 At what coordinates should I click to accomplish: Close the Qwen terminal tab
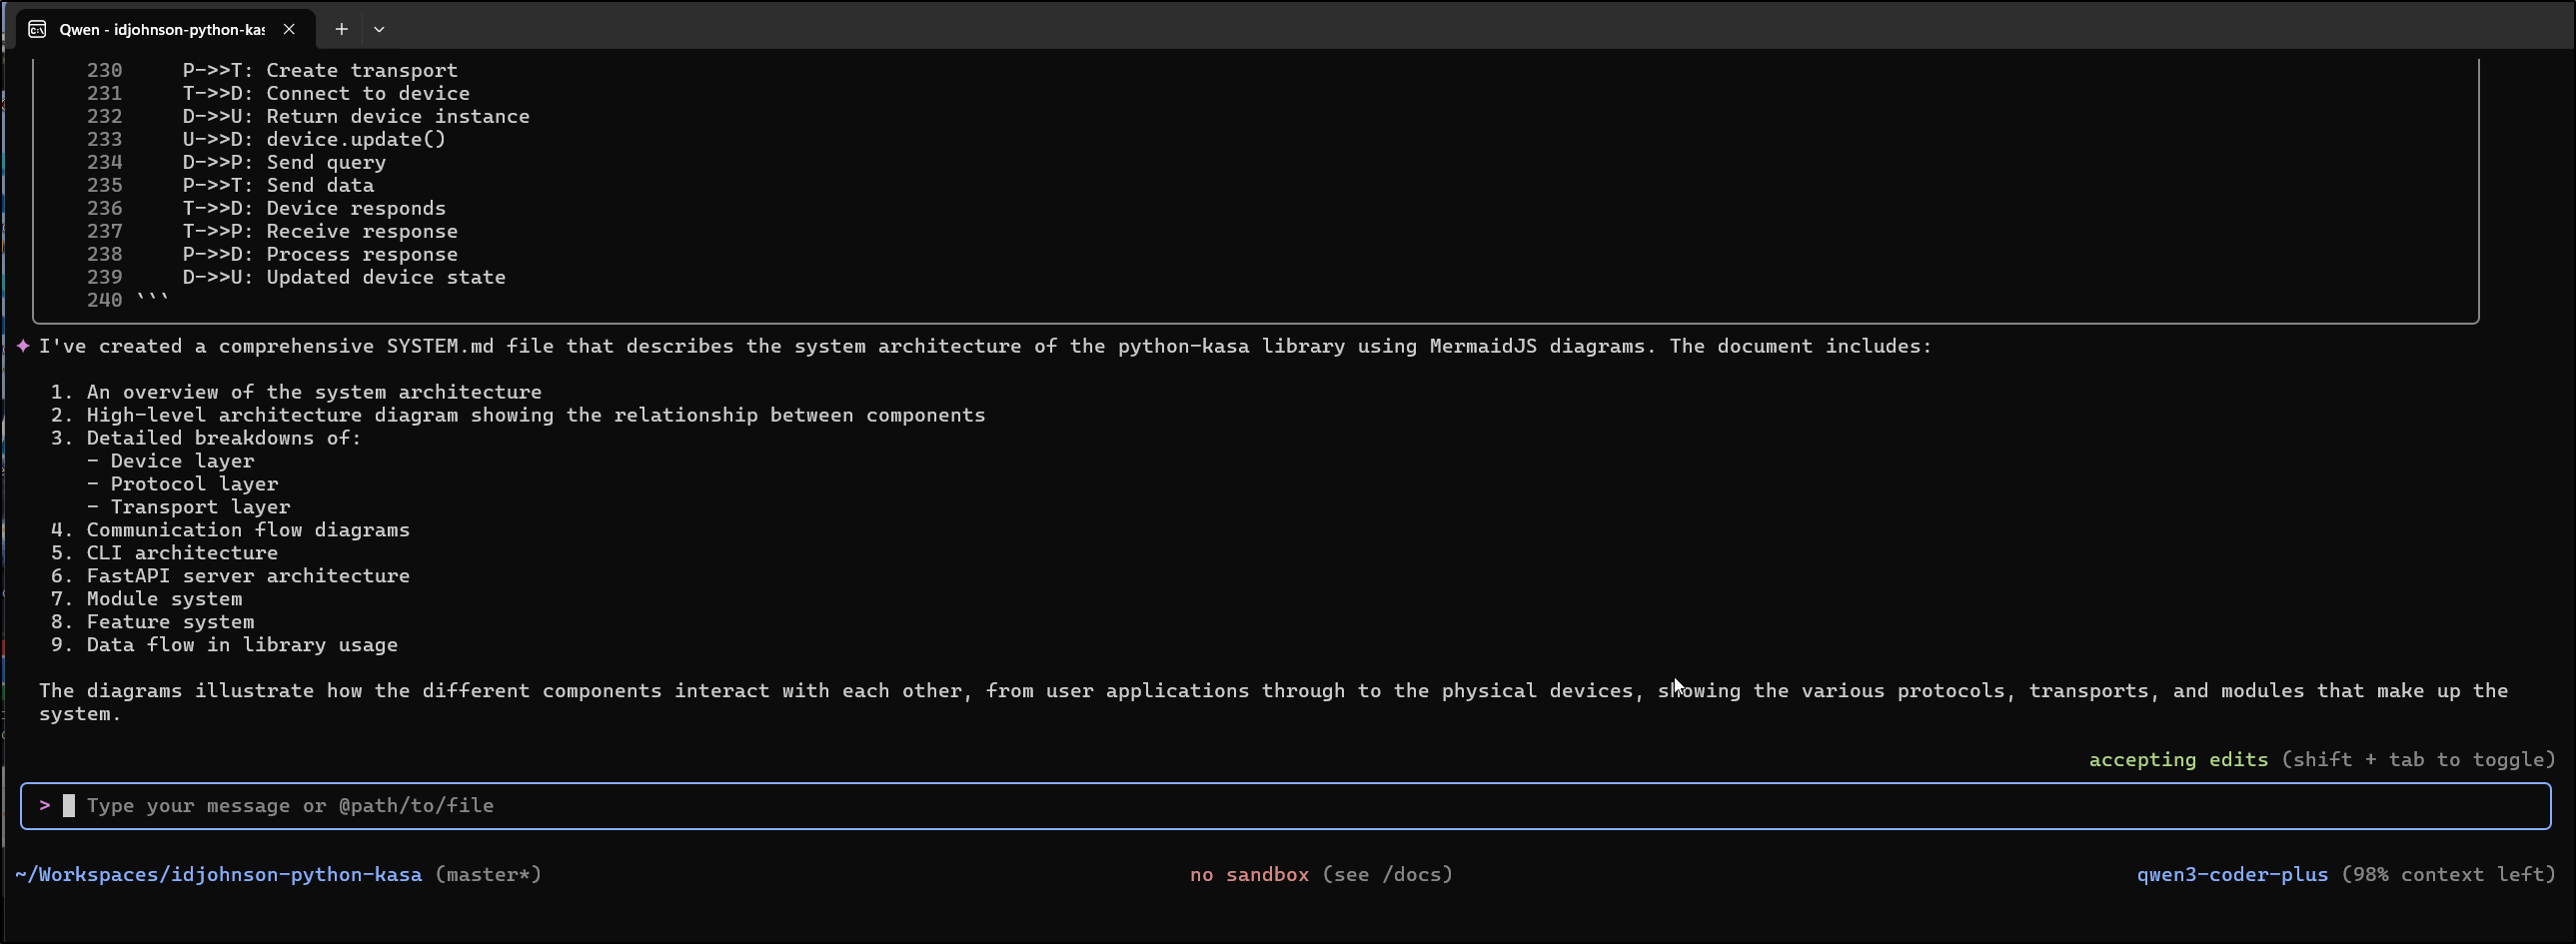[289, 29]
